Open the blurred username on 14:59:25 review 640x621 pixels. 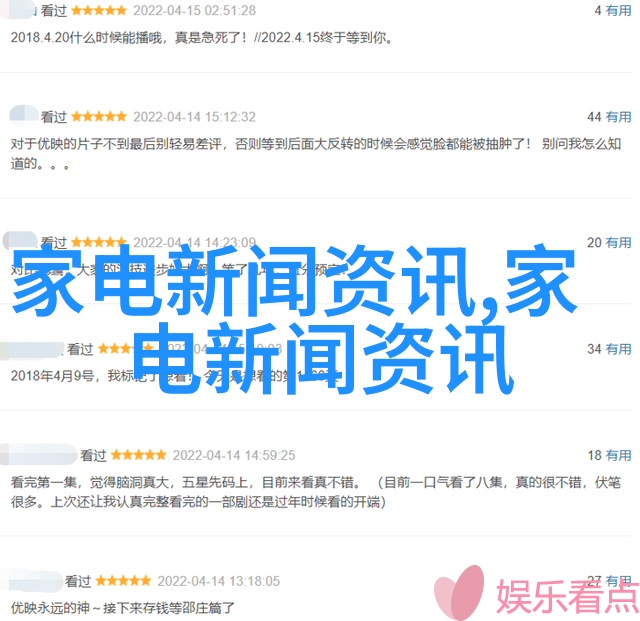coord(38,454)
